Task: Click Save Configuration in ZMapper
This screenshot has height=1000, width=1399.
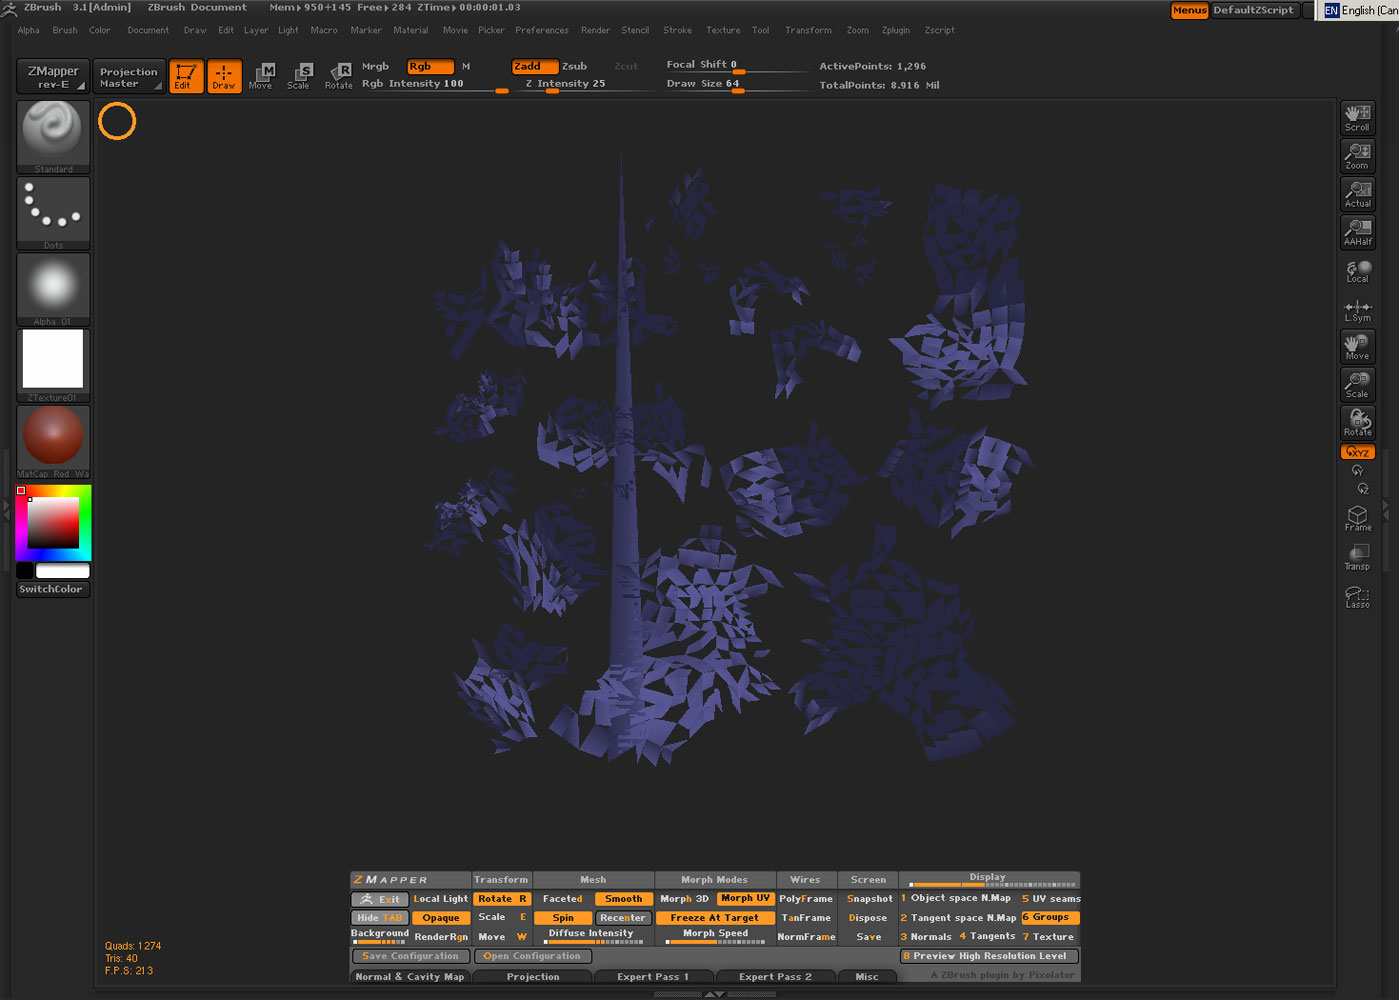Action: pos(410,955)
